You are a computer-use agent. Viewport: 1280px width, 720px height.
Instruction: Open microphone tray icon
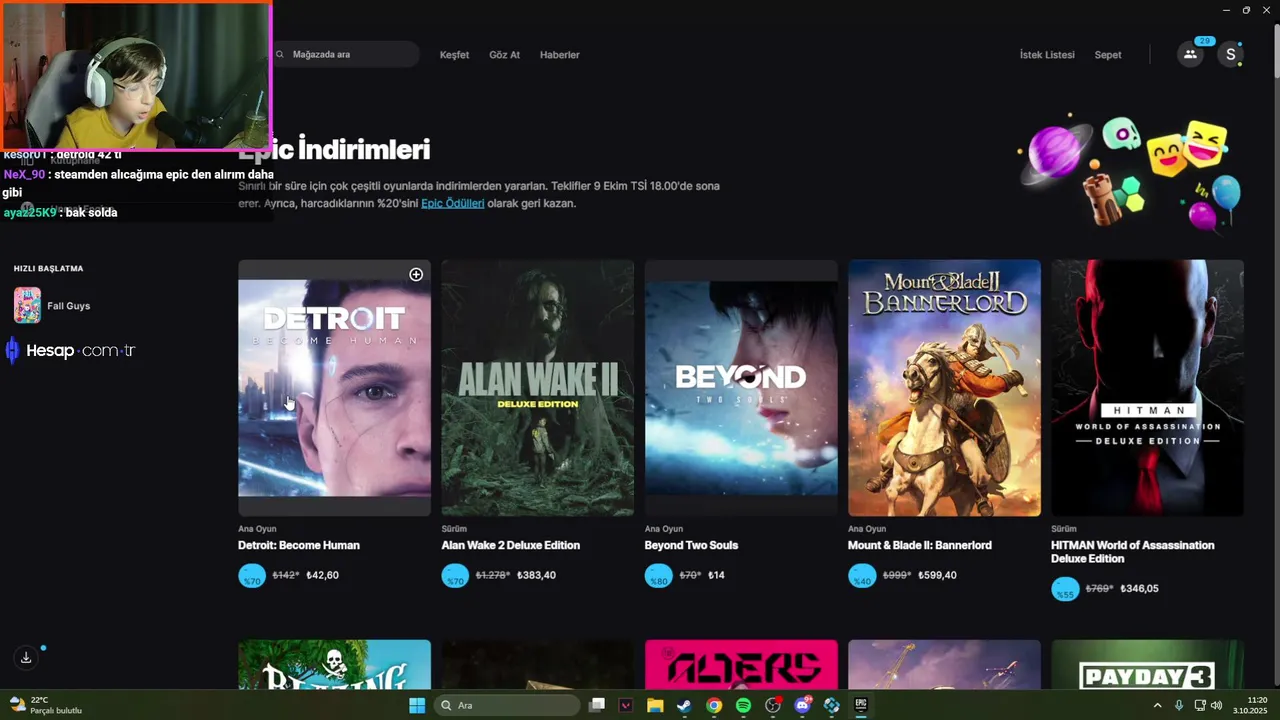pos(1179,705)
